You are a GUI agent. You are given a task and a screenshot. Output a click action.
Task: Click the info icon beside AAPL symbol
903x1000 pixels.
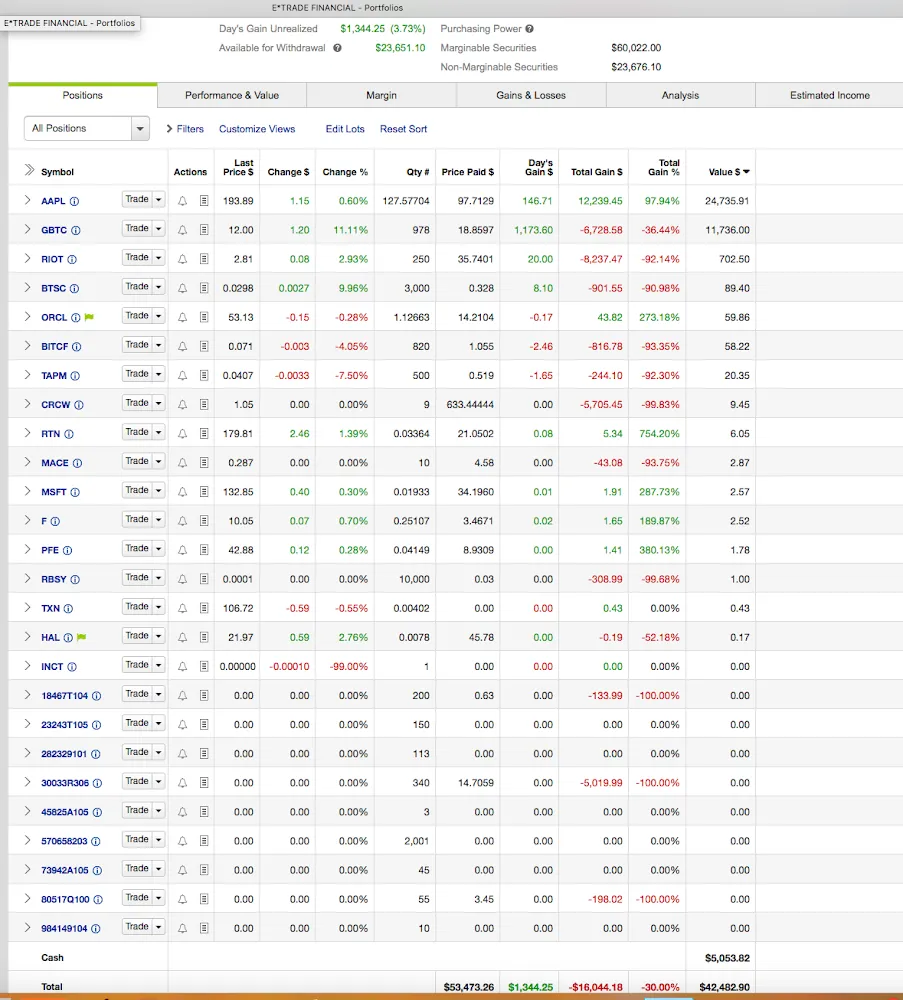(x=74, y=201)
